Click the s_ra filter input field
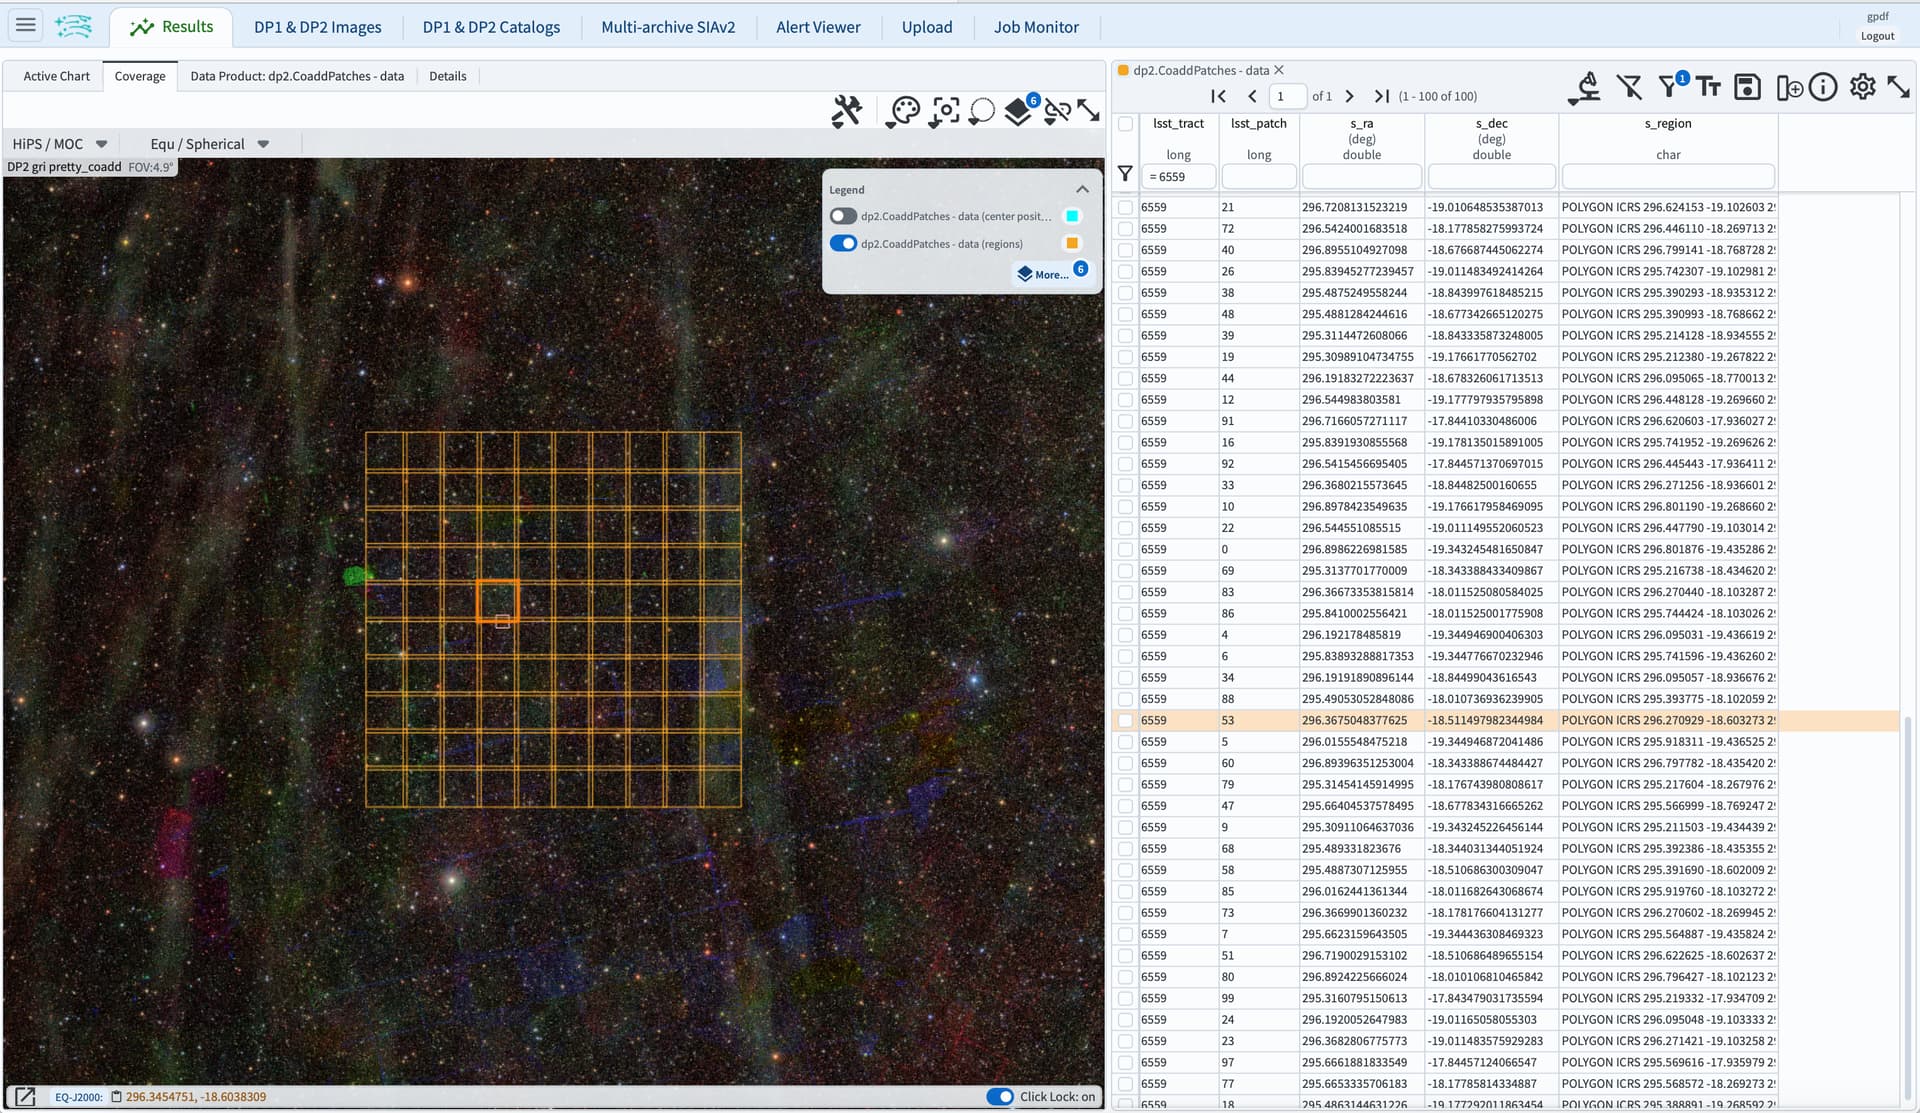 pos(1362,177)
